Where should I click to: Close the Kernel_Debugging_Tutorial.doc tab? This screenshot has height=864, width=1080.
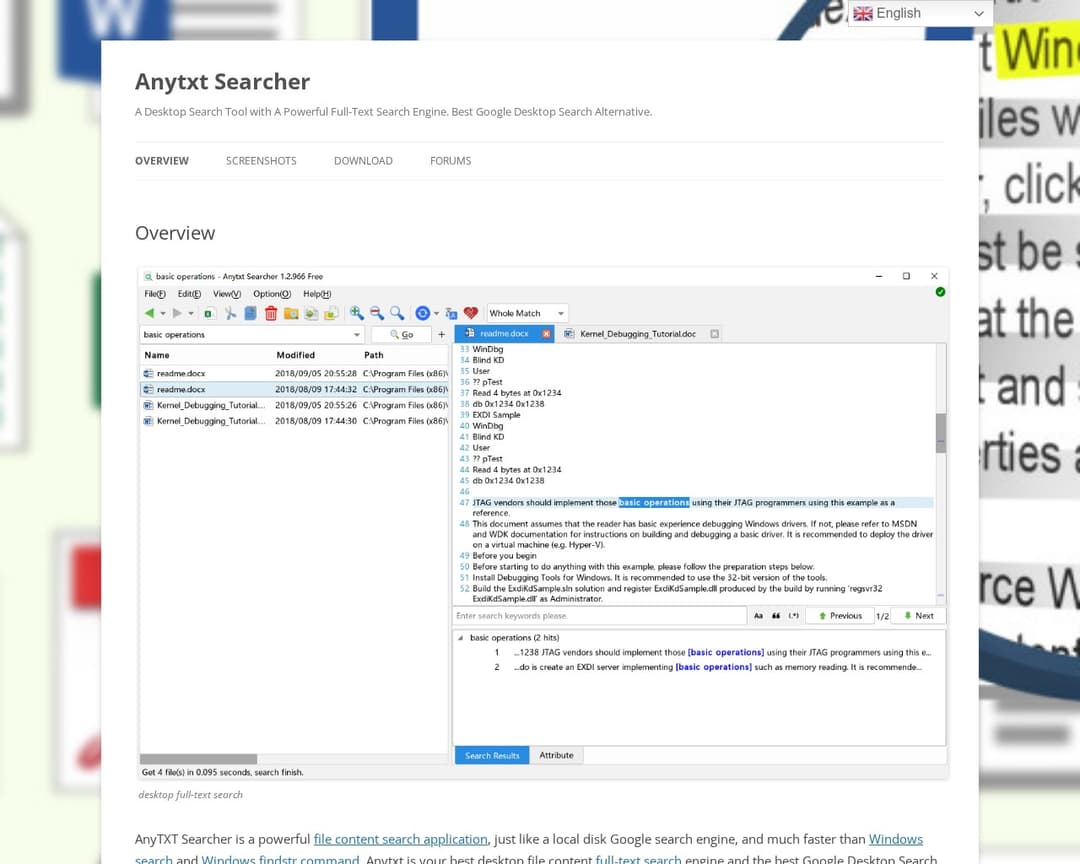(x=714, y=333)
